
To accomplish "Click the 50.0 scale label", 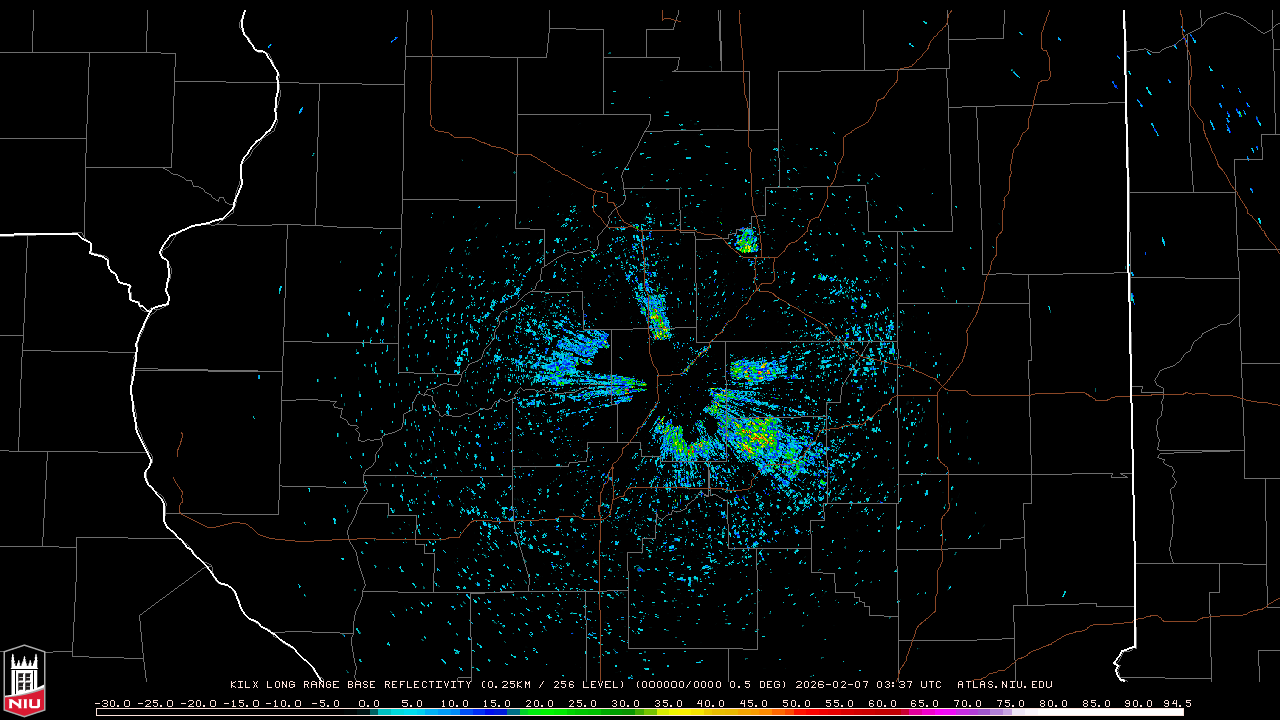I will click(797, 703).
